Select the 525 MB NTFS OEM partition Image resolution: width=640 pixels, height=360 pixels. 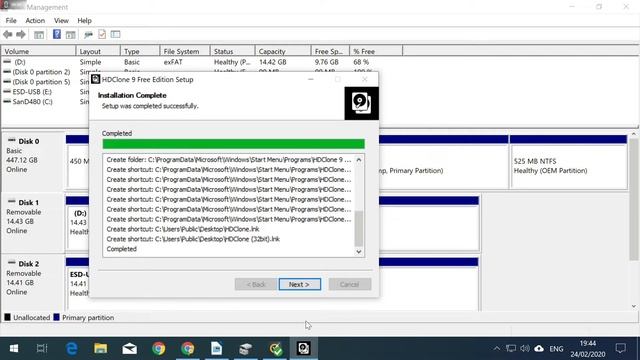click(x=568, y=162)
